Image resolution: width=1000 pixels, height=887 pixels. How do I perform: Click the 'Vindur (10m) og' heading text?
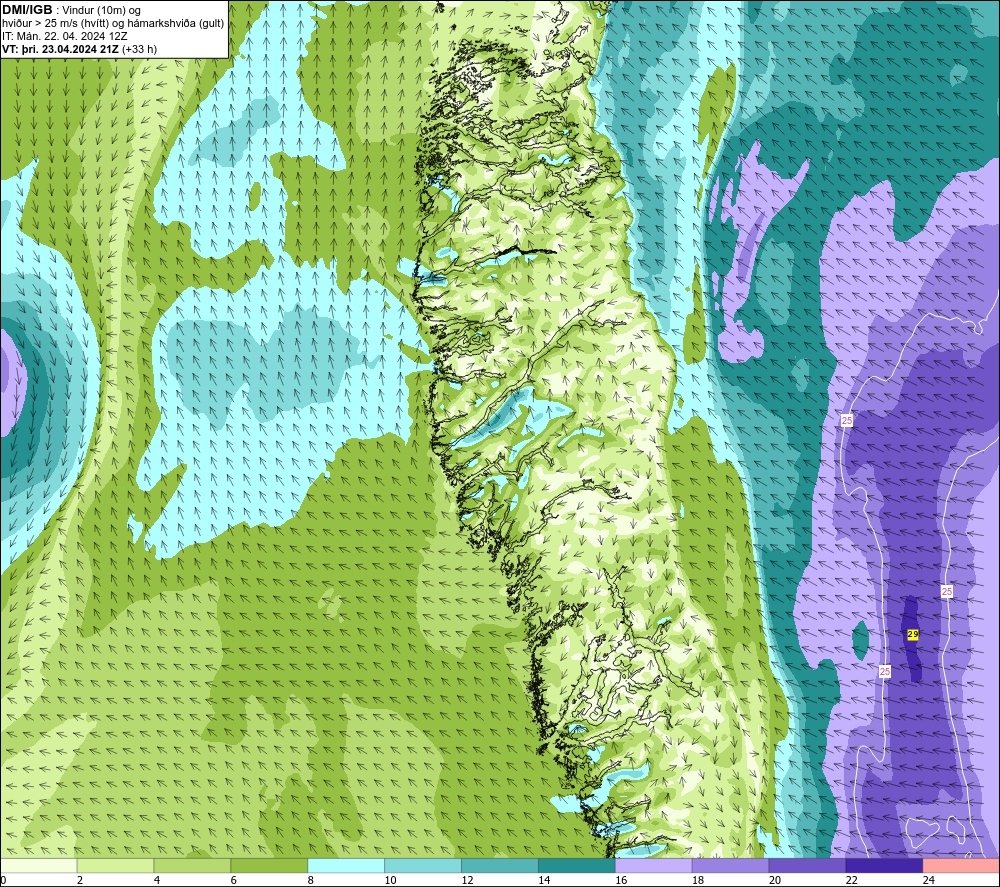click(101, 11)
